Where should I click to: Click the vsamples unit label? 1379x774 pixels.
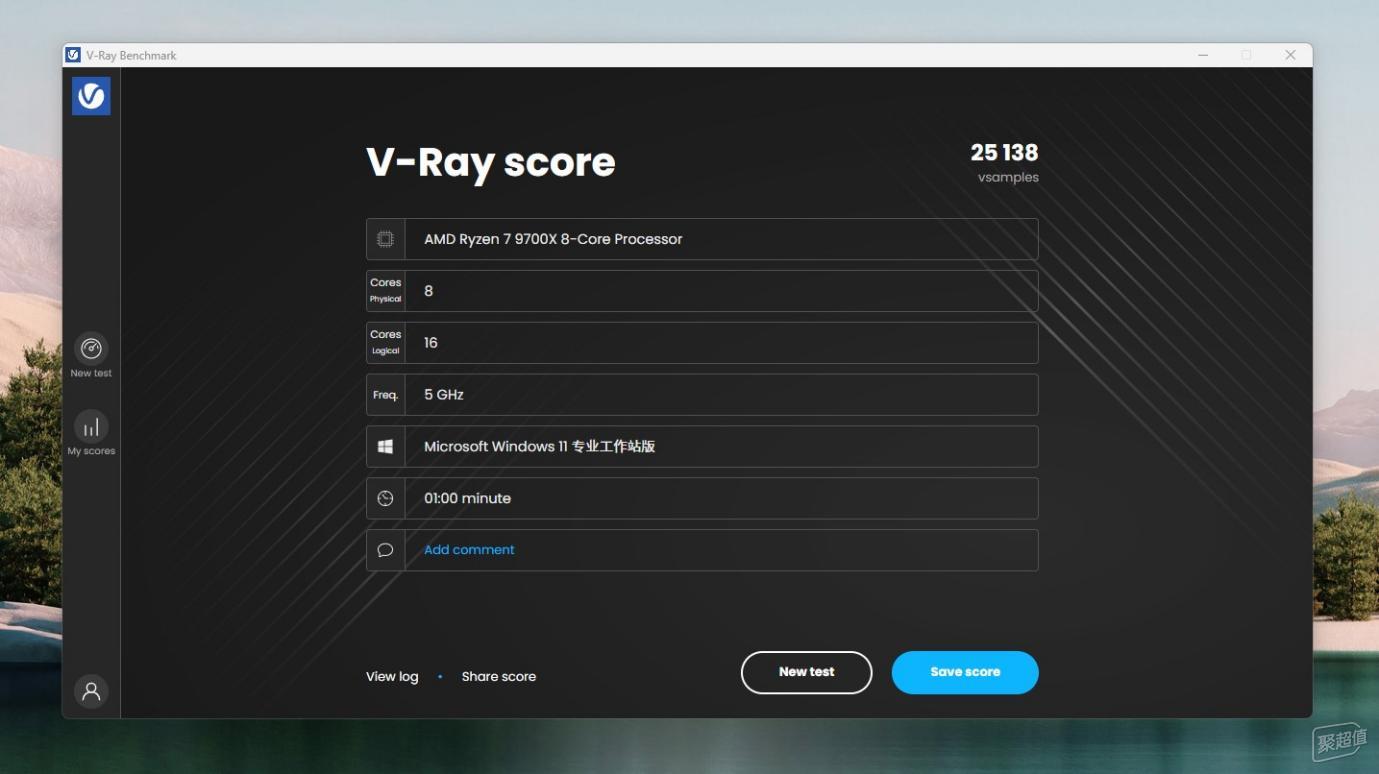(1008, 178)
